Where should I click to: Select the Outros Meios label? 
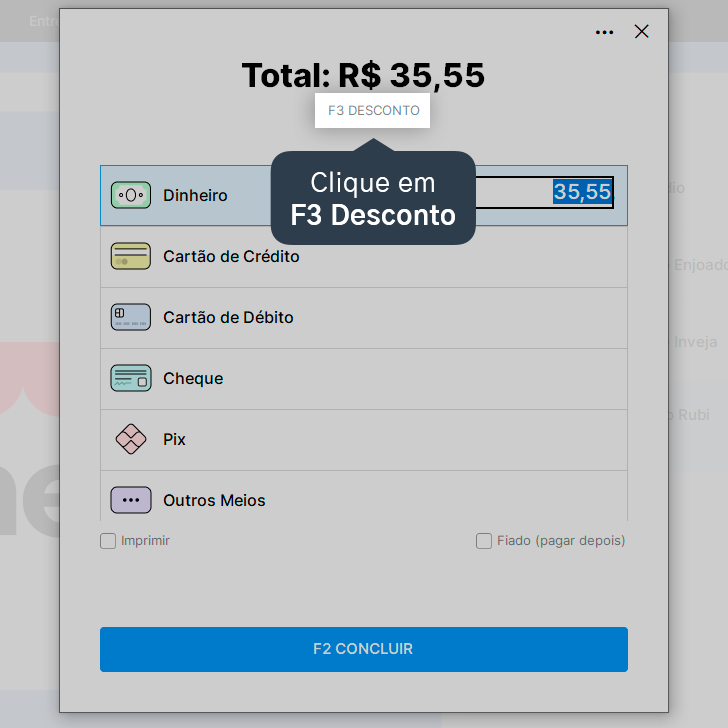point(214,500)
